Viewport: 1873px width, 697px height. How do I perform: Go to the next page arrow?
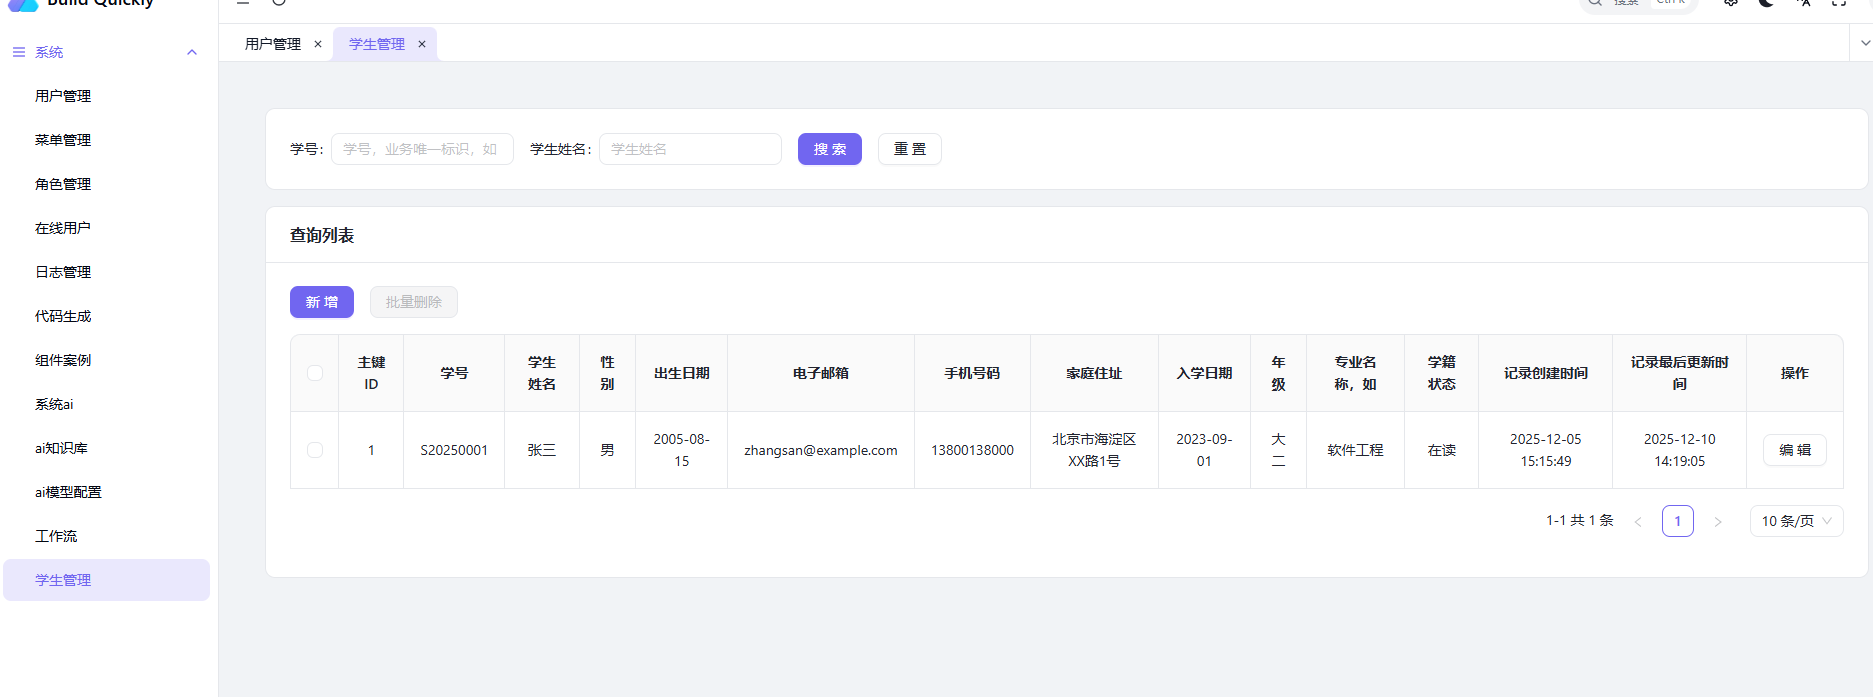coord(1718,522)
